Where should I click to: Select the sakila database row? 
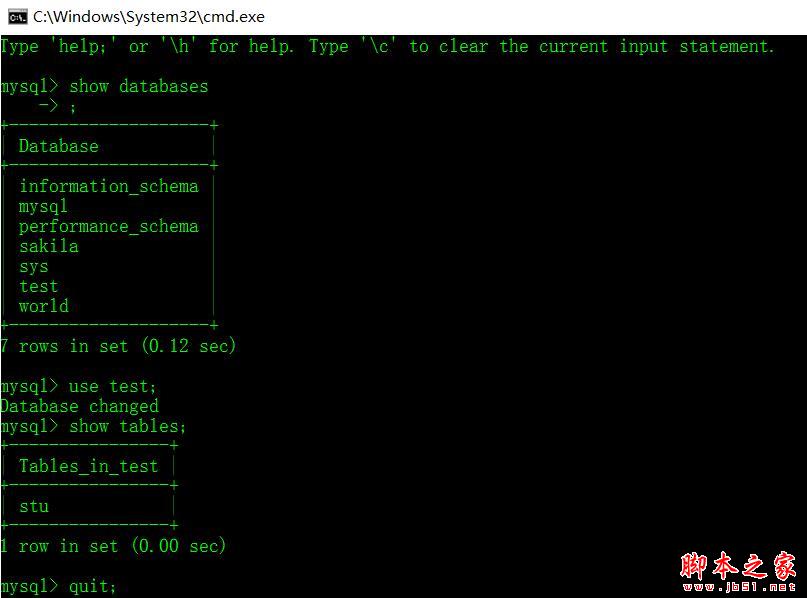(x=49, y=246)
